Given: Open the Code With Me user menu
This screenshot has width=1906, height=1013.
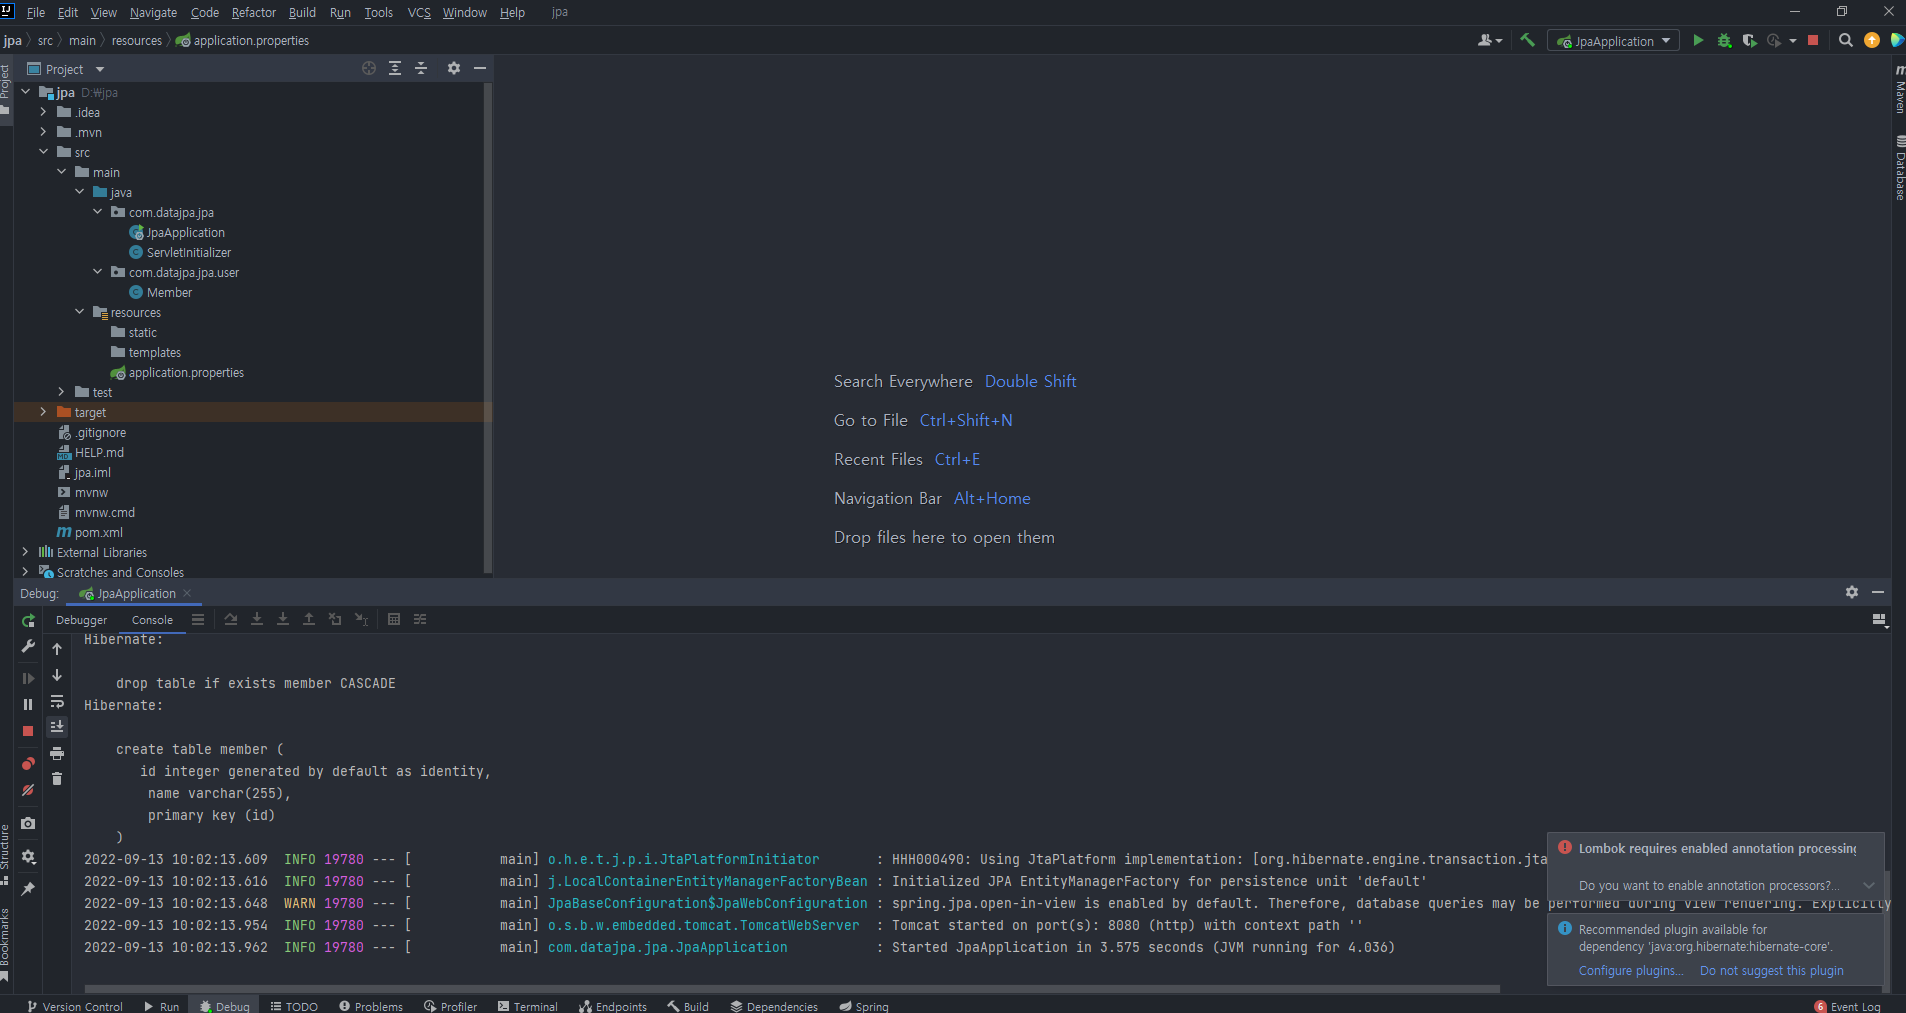Looking at the screenshot, I should tap(1490, 41).
